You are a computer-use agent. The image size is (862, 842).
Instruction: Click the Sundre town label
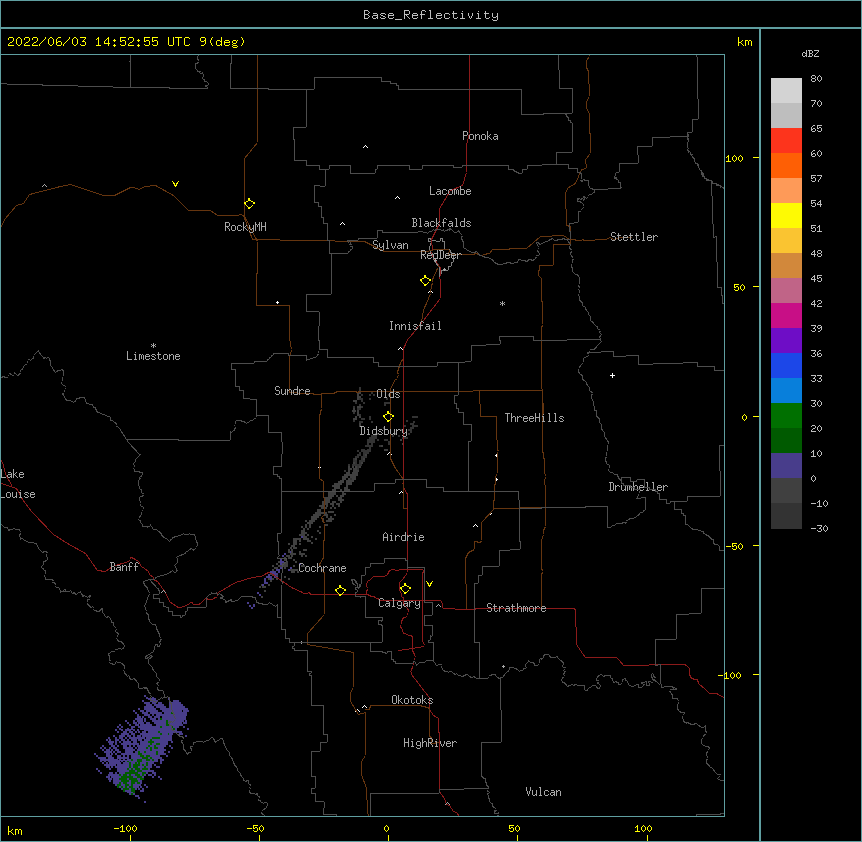coord(292,391)
